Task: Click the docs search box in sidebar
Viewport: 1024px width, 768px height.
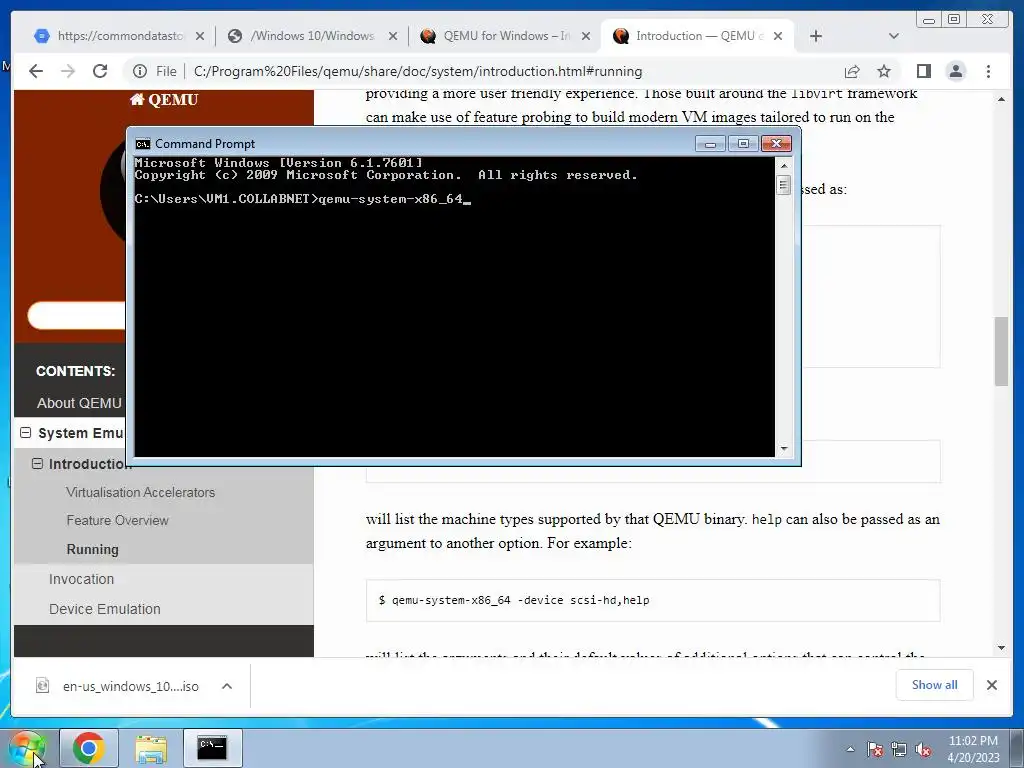Action: pyautogui.click(x=76, y=315)
